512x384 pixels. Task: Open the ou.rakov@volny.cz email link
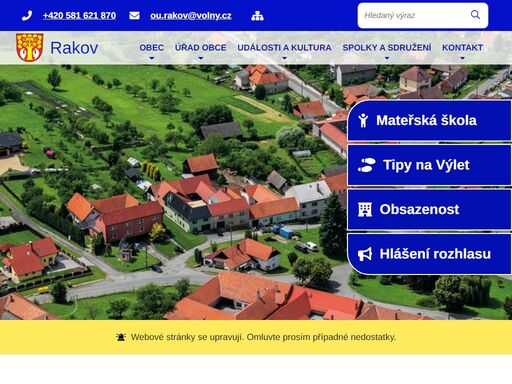191,16
